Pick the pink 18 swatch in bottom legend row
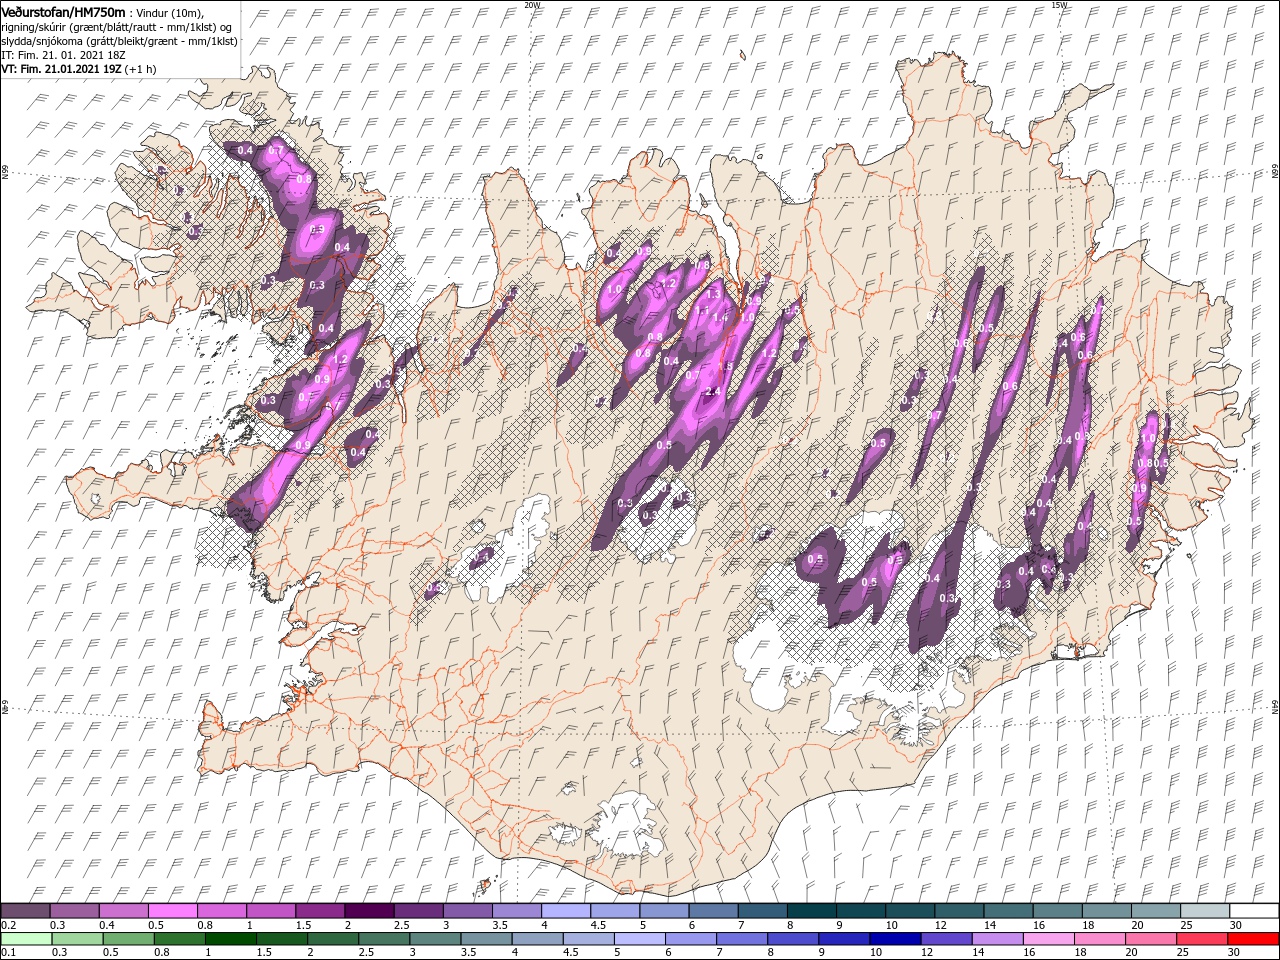The image size is (1280, 960). pyautogui.click(x=1099, y=939)
